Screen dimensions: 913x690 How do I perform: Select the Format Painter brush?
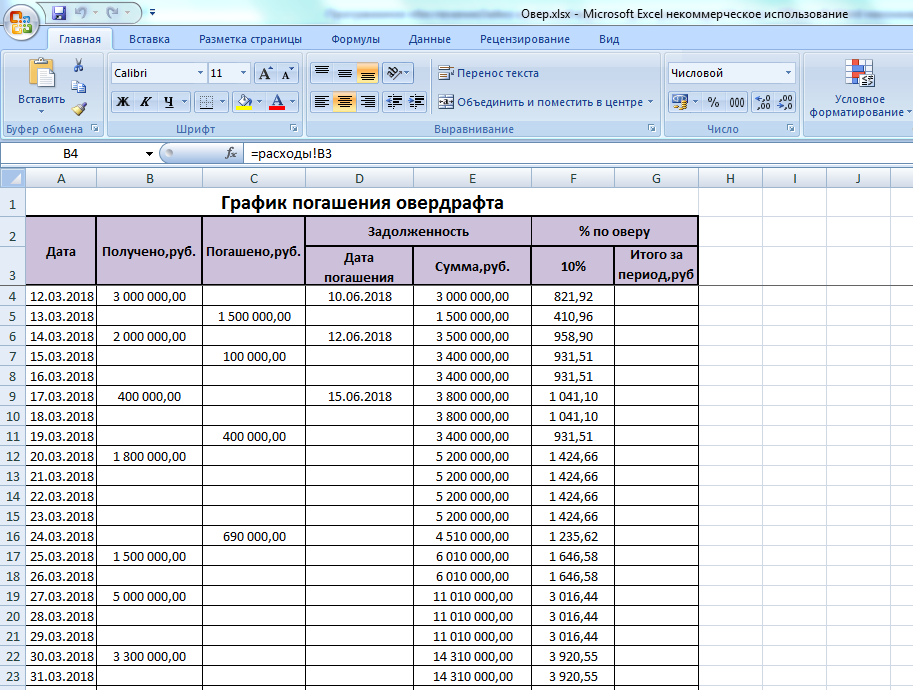pyautogui.click(x=79, y=109)
